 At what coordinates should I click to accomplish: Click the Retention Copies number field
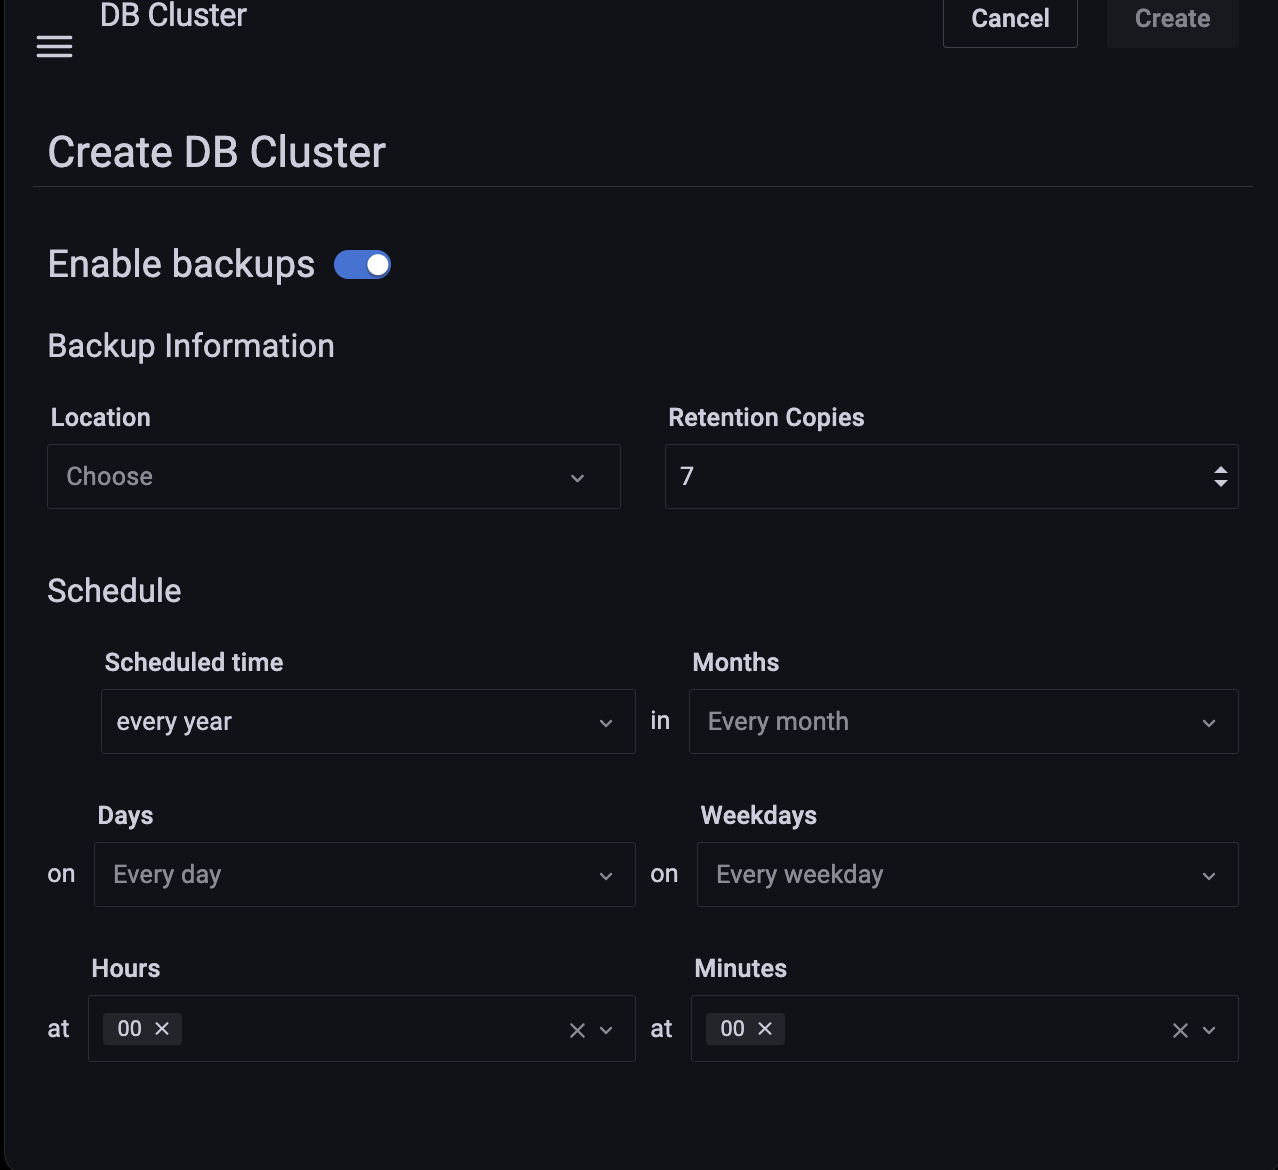pos(930,476)
